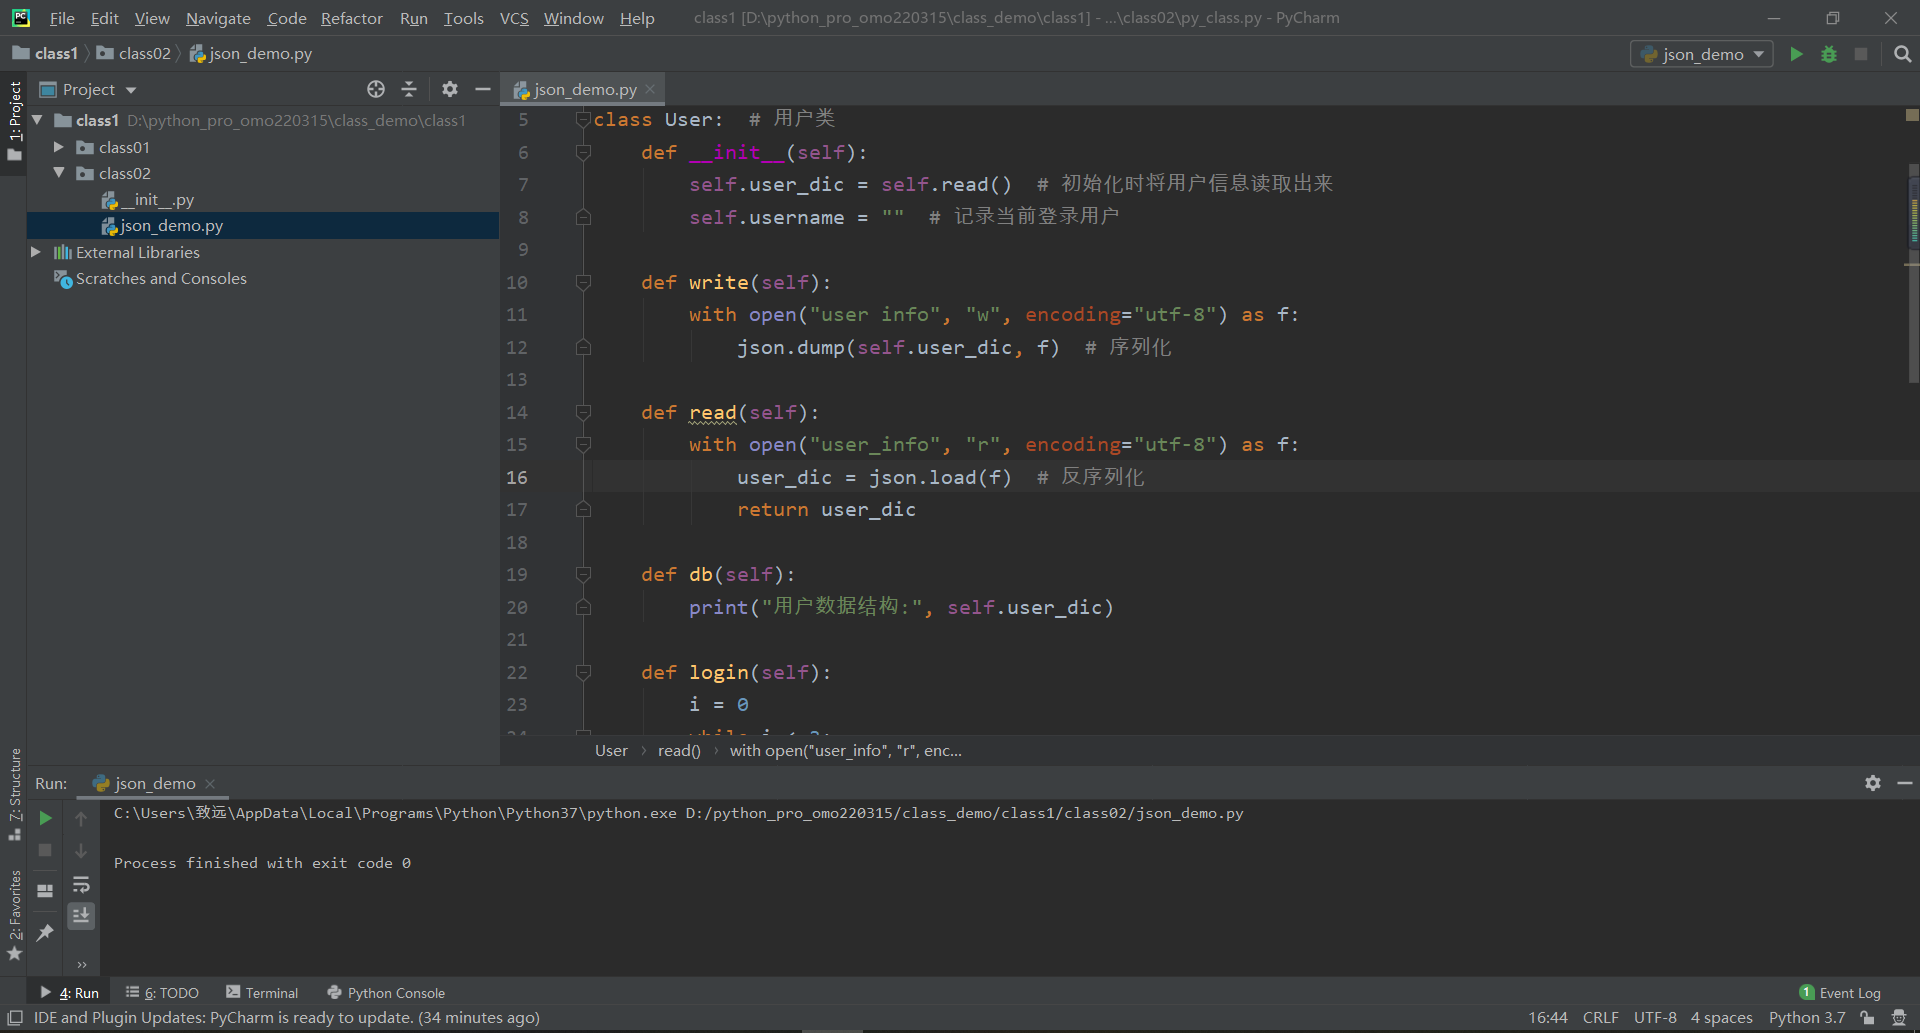The width and height of the screenshot is (1920, 1033).
Task: Open the Terminal tool window
Action: (x=271, y=992)
